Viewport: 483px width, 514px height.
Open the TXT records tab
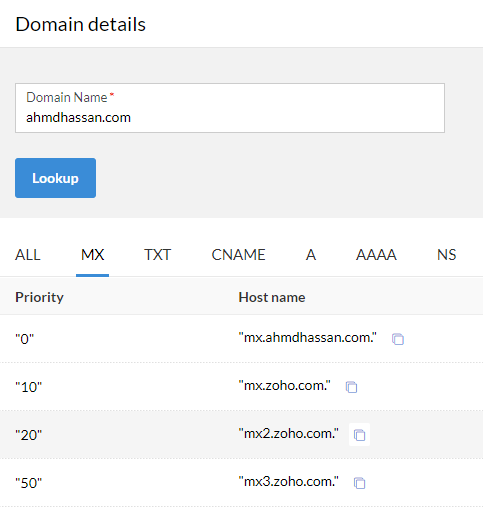click(157, 255)
